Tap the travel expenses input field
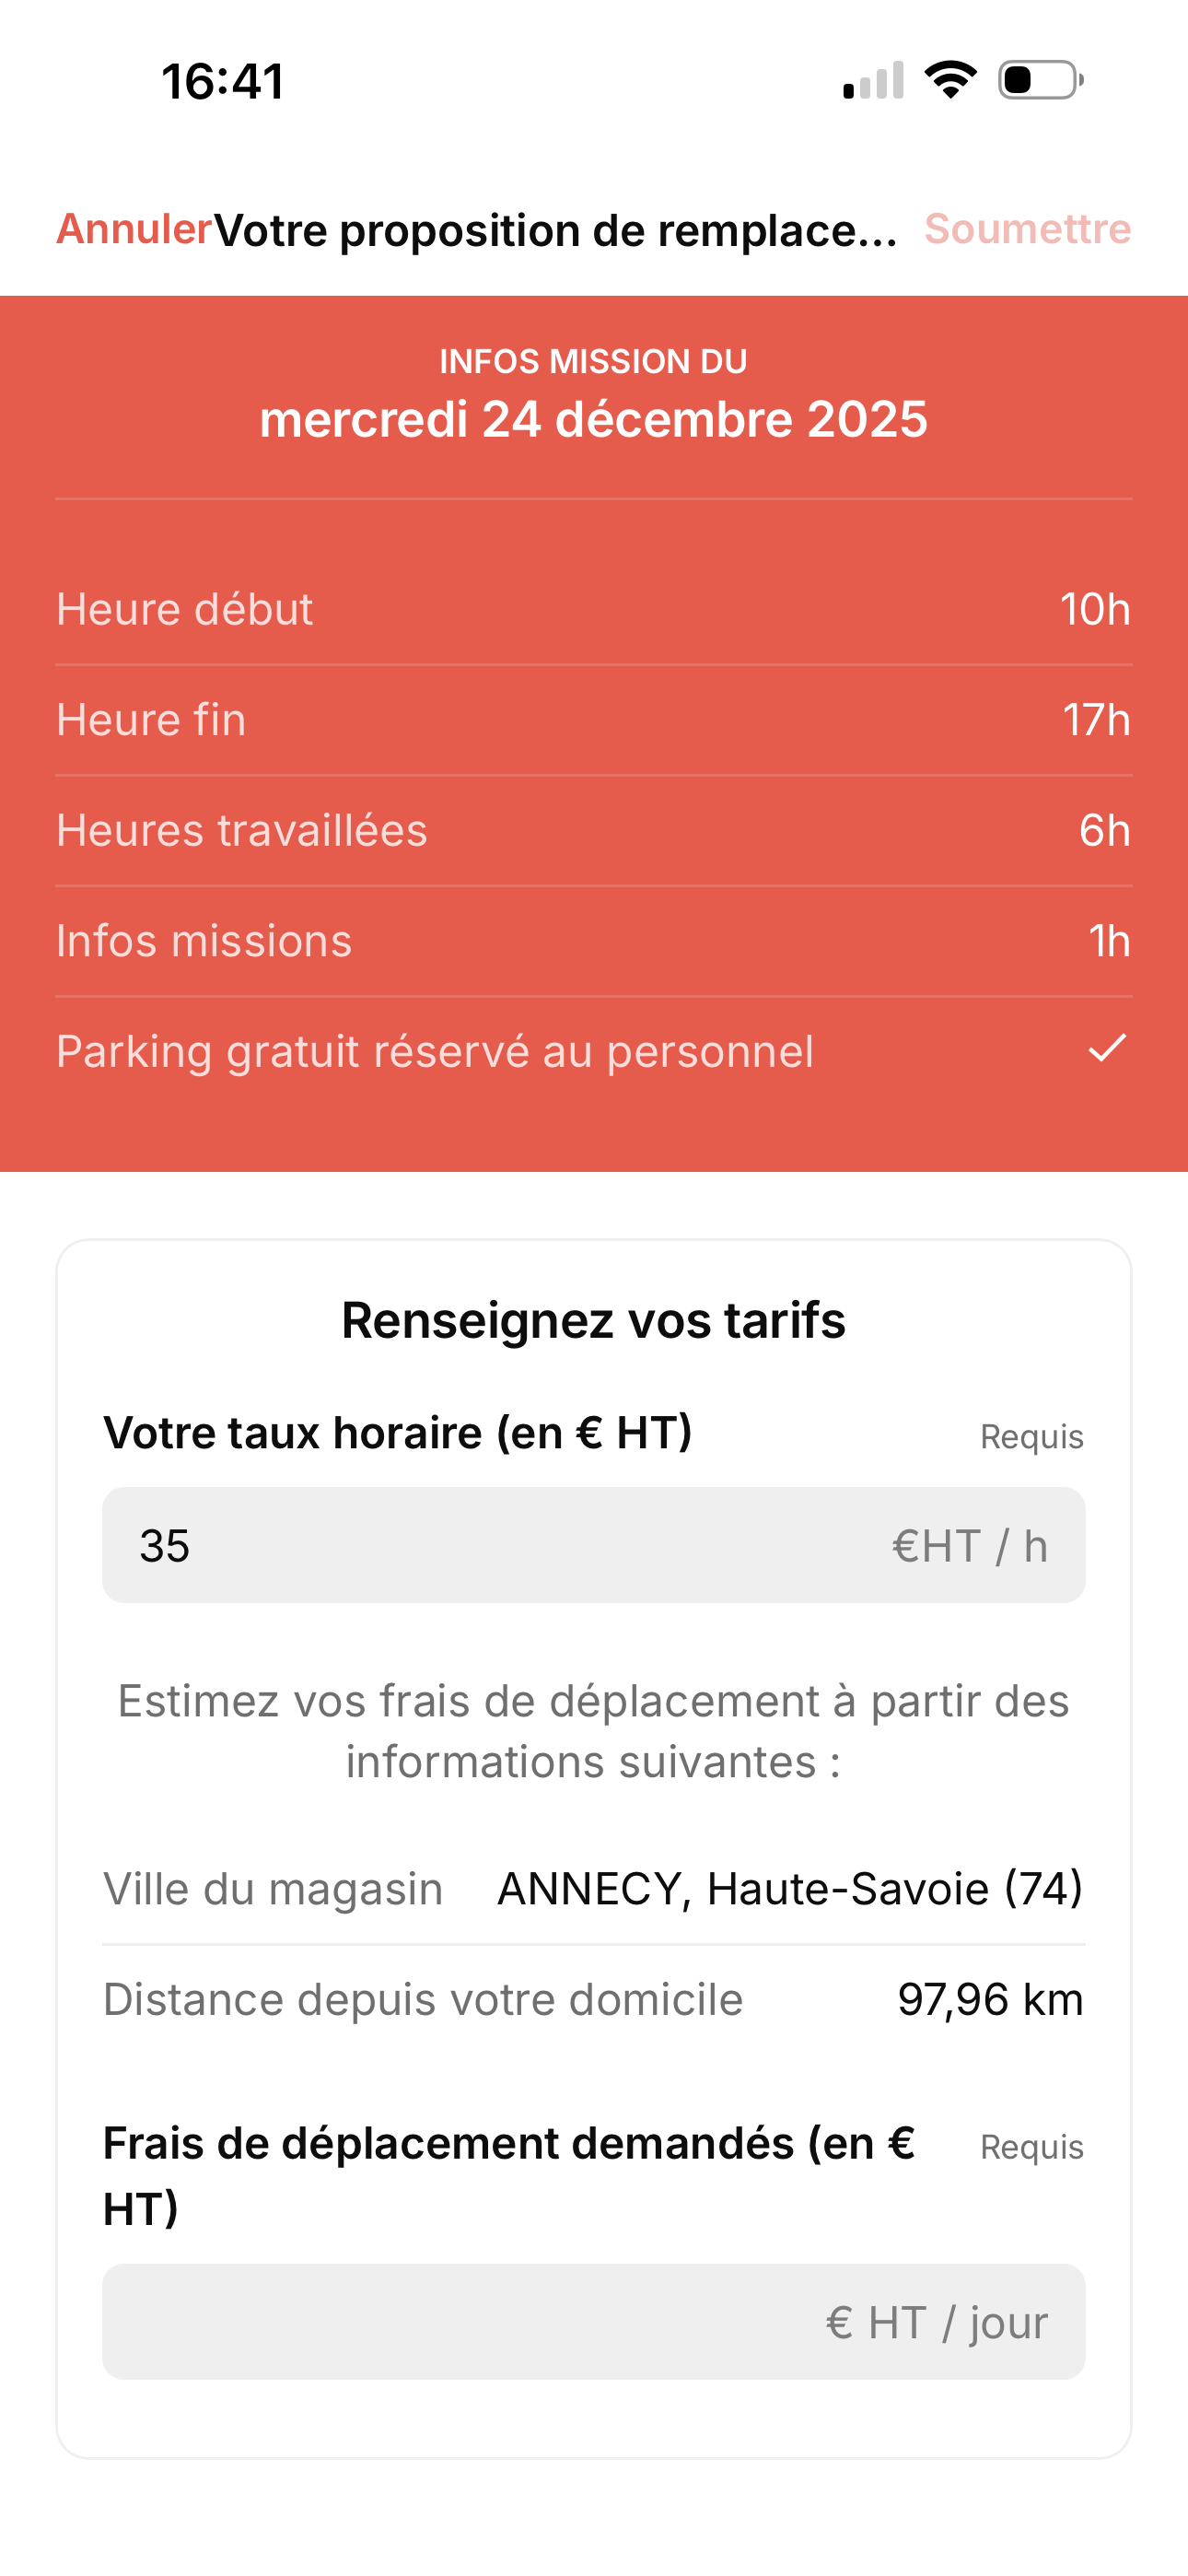Image resolution: width=1188 pixels, height=2576 pixels. coord(593,2321)
